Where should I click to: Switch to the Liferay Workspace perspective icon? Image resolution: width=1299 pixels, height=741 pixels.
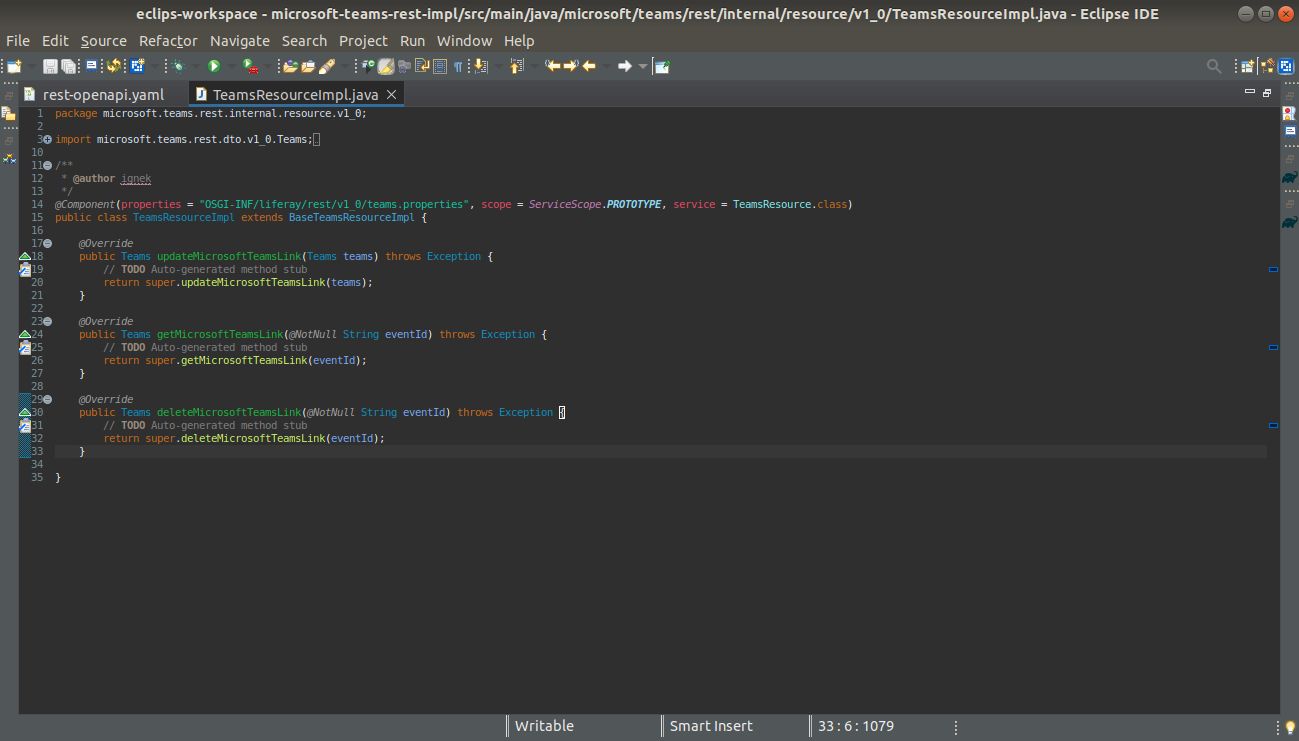(1286, 66)
